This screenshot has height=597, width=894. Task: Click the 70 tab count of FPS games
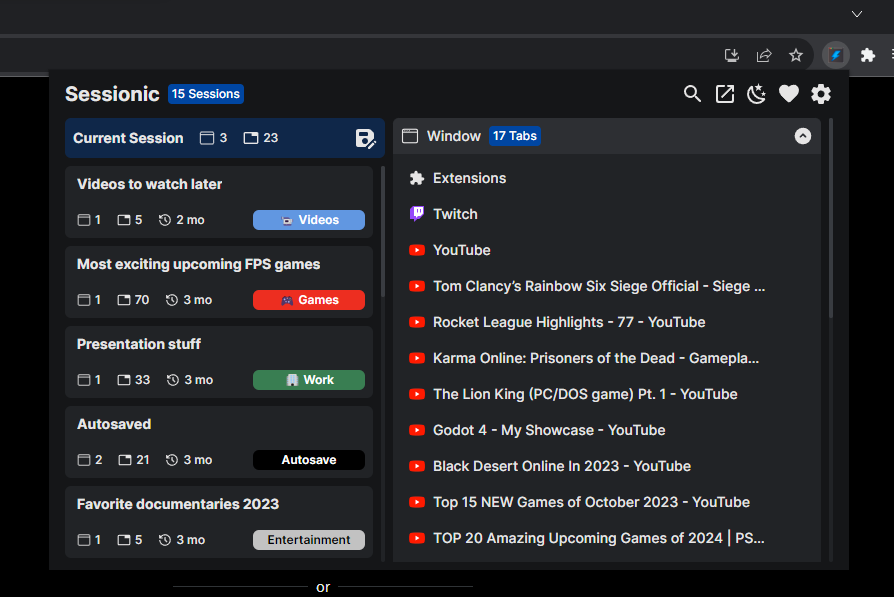(133, 300)
